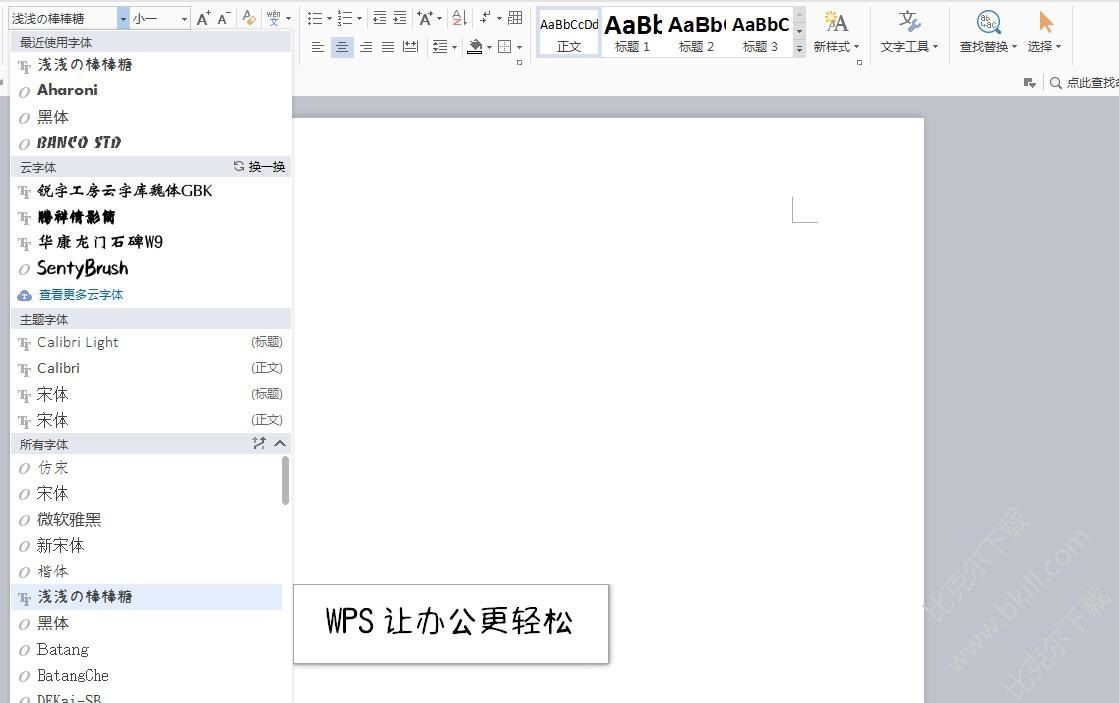
Task: Click the sort fonts icon in 所有字体 header
Action: click(258, 443)
